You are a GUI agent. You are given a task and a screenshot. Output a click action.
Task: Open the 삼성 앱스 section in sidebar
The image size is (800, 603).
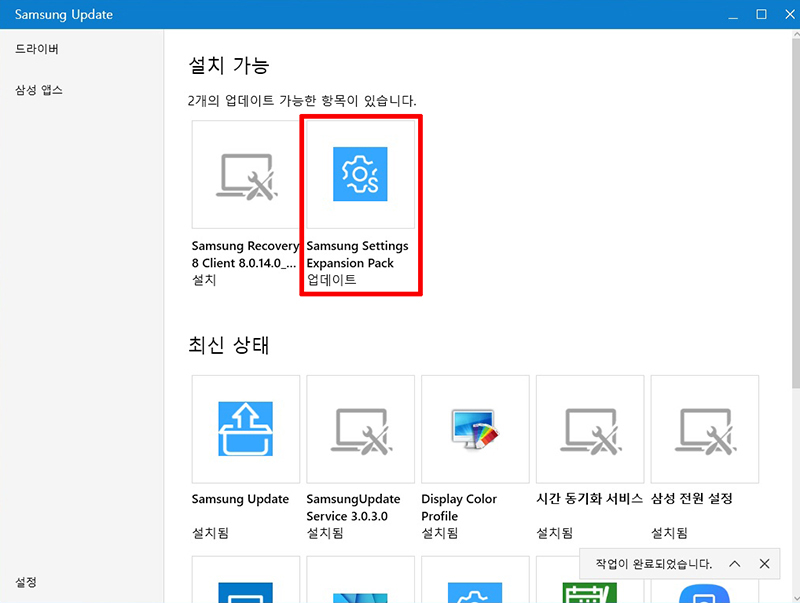(39, 90)
